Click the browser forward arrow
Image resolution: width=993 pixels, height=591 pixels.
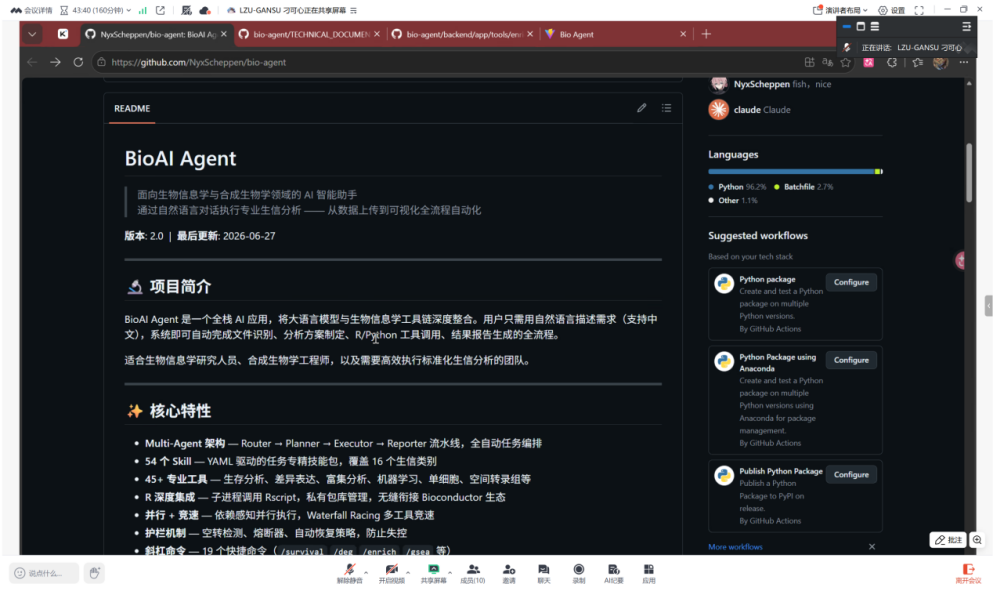click(x=55, y=62)
